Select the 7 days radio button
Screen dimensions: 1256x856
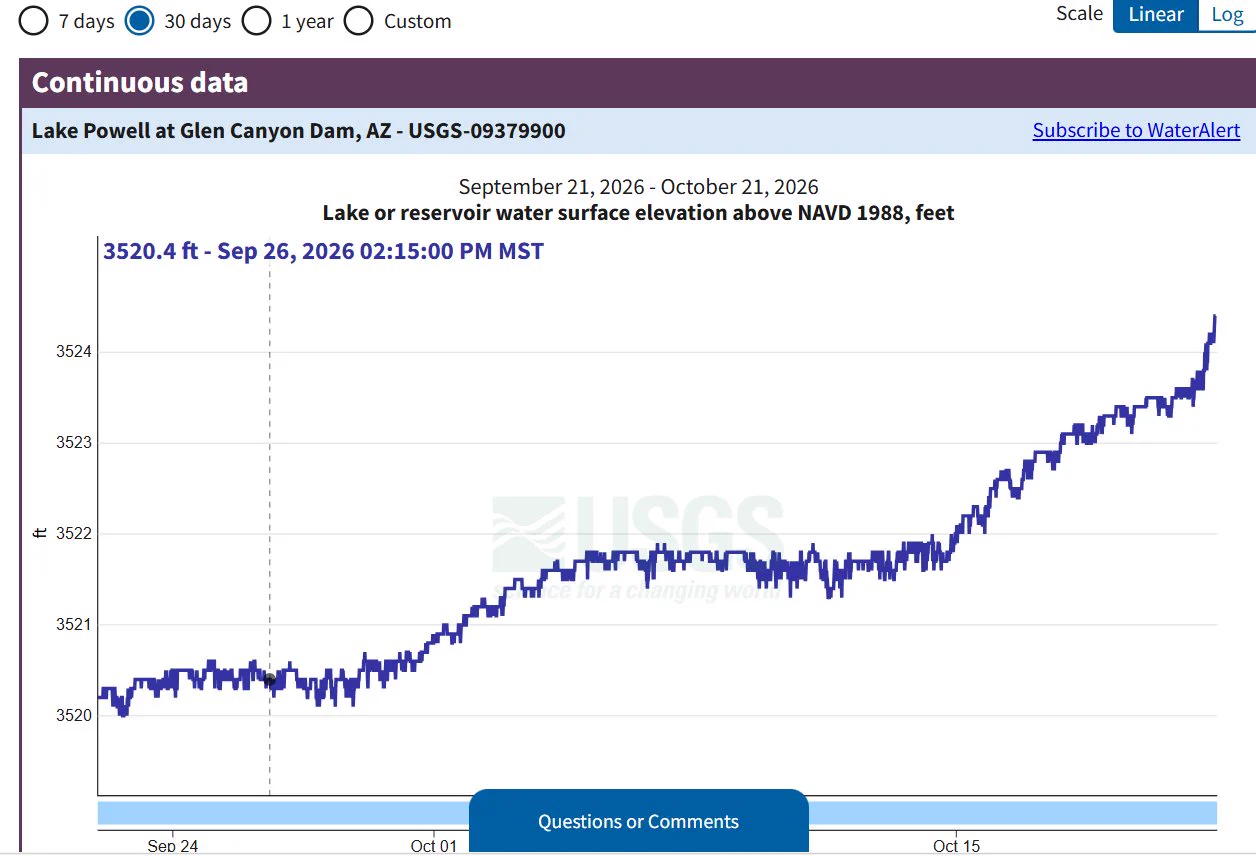[33, 21]
